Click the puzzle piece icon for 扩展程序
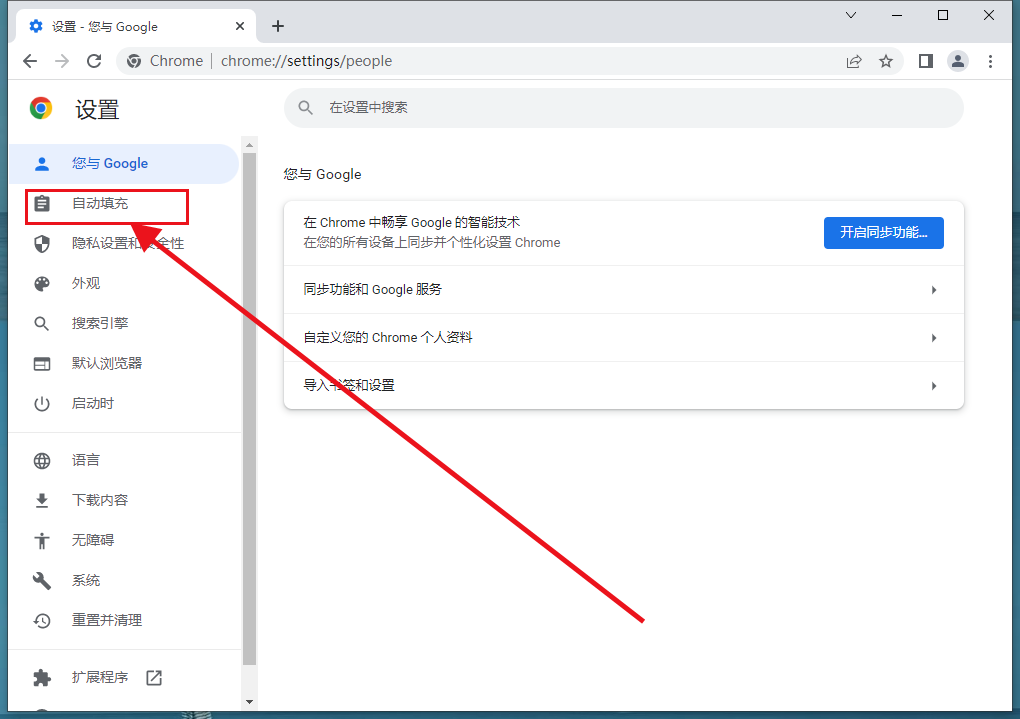Image resolution: width=1020 pixels, height=719 pixels. [42, 678]
